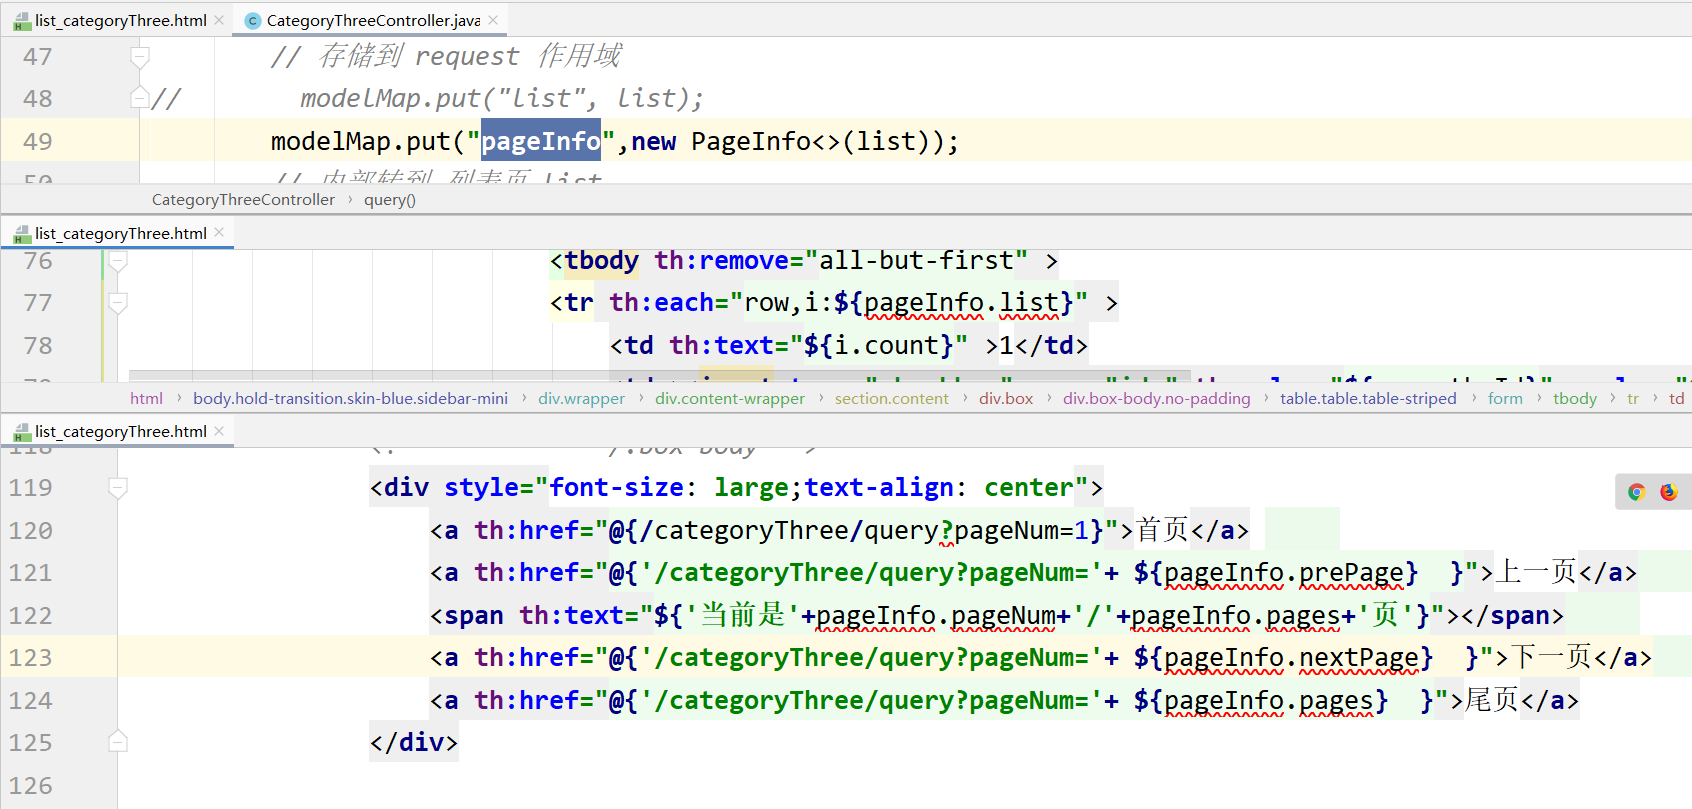Collapse the div fold at line 119
The image size is (1692, 809).
(117, 488)
